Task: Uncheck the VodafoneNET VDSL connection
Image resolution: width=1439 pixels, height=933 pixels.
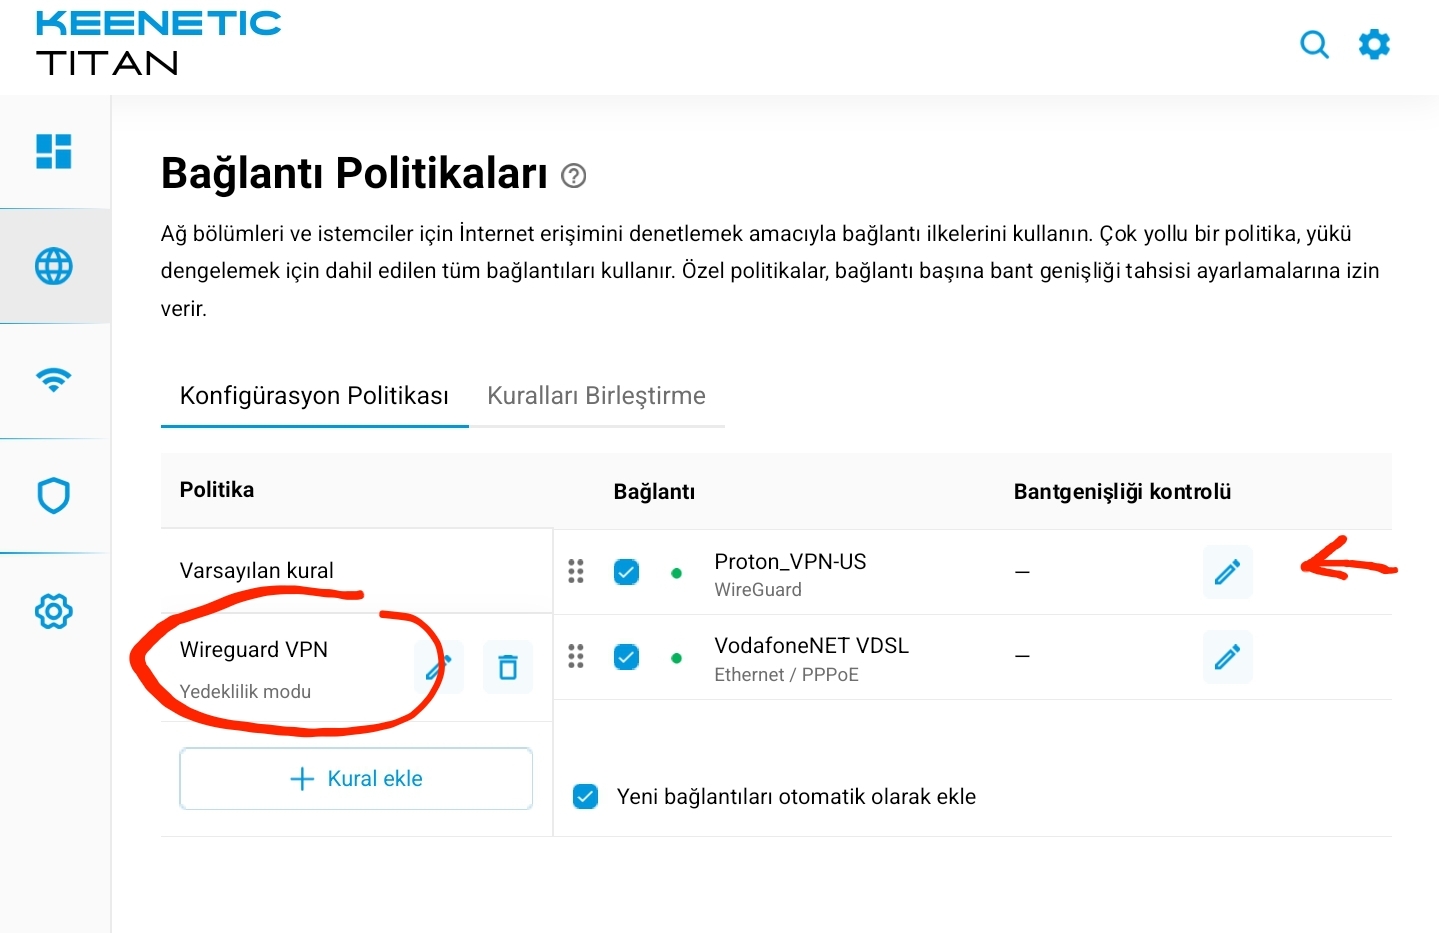Action: click(x=626, y=657)
